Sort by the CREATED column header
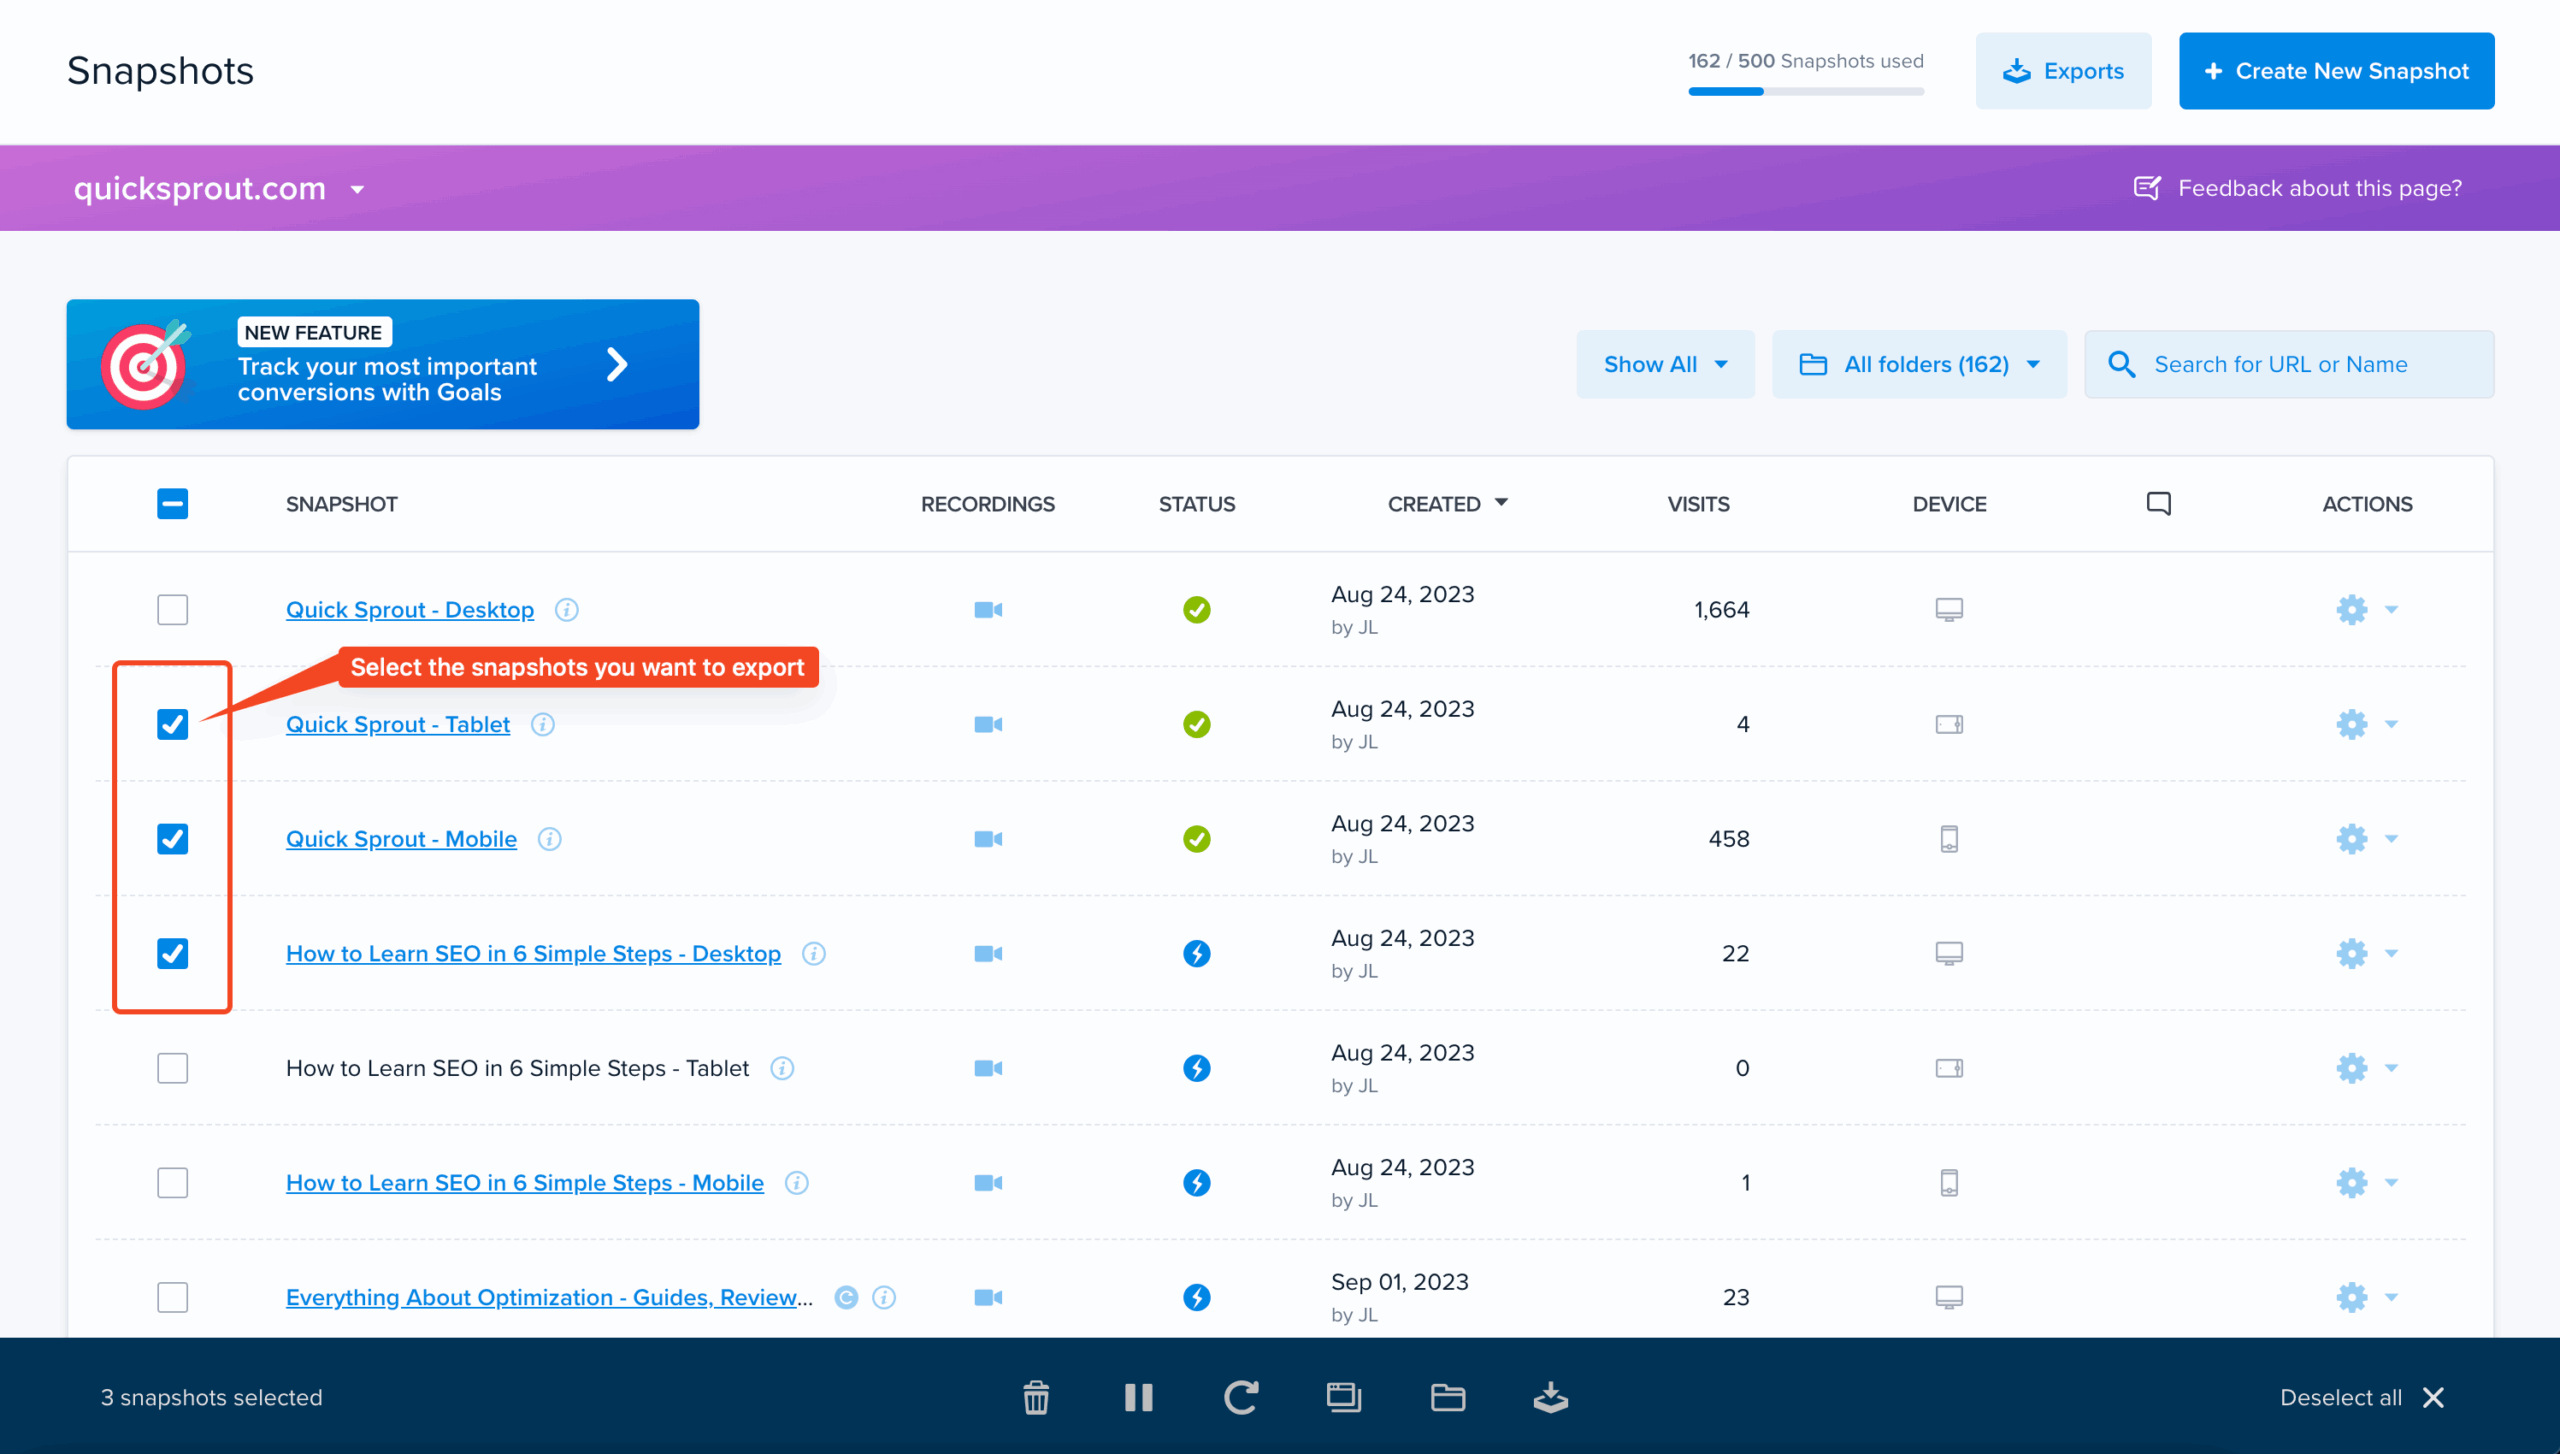Screen dimensions: 2560x1454 [1447, 503]
